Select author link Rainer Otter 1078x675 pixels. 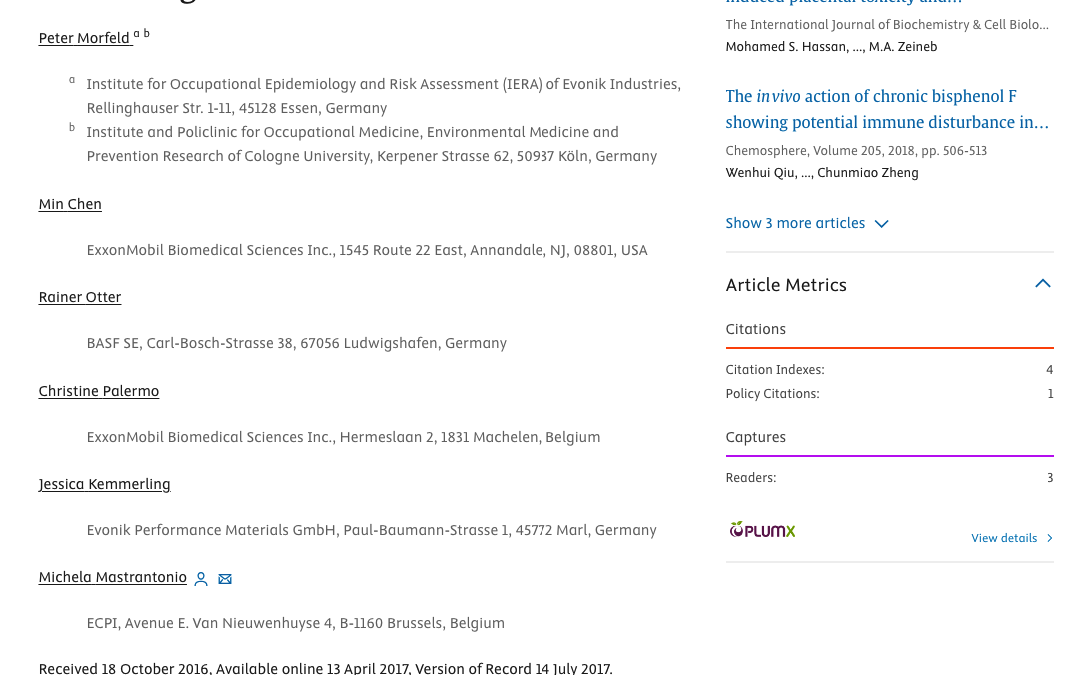(80, 297)
